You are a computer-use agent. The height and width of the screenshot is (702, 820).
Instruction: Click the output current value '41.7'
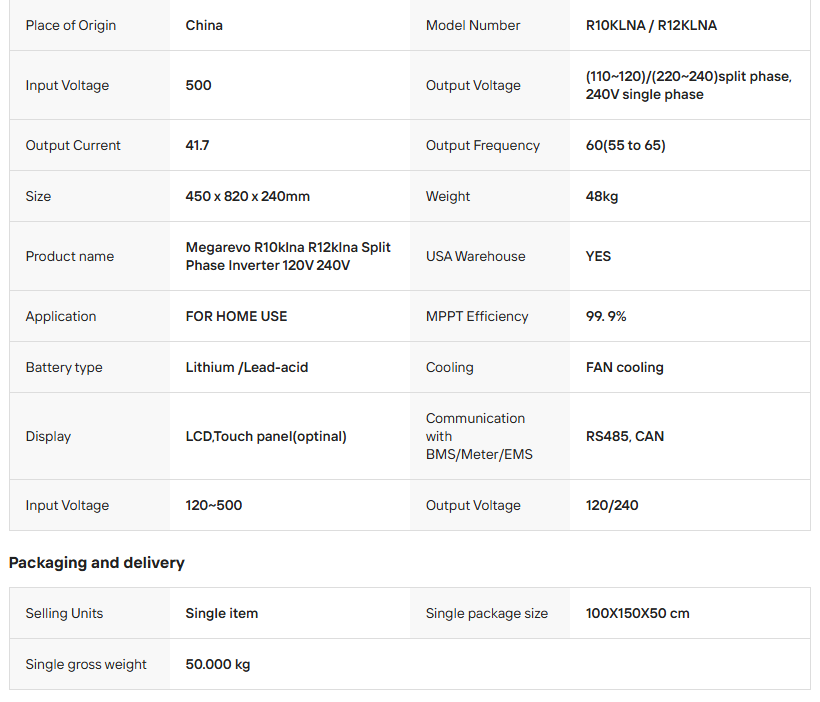(198, 145)
